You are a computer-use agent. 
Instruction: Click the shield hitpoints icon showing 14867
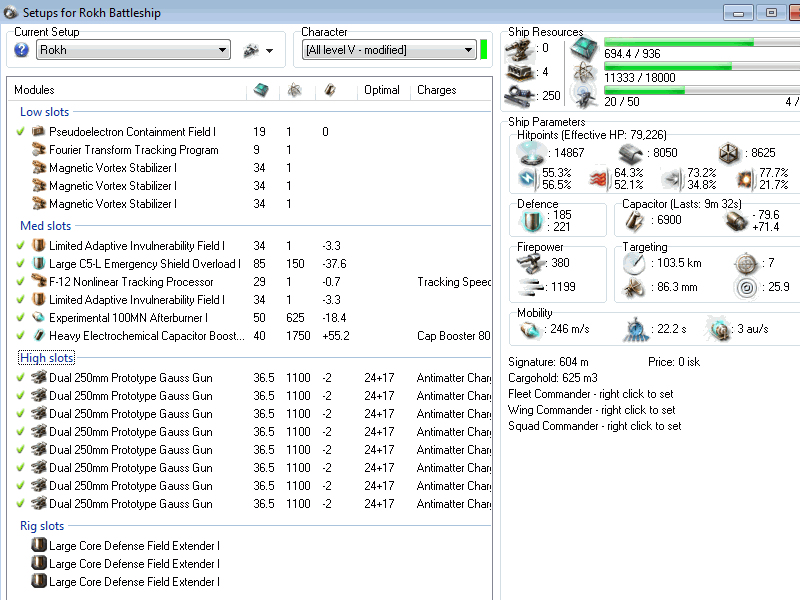[x=531, y=153]
